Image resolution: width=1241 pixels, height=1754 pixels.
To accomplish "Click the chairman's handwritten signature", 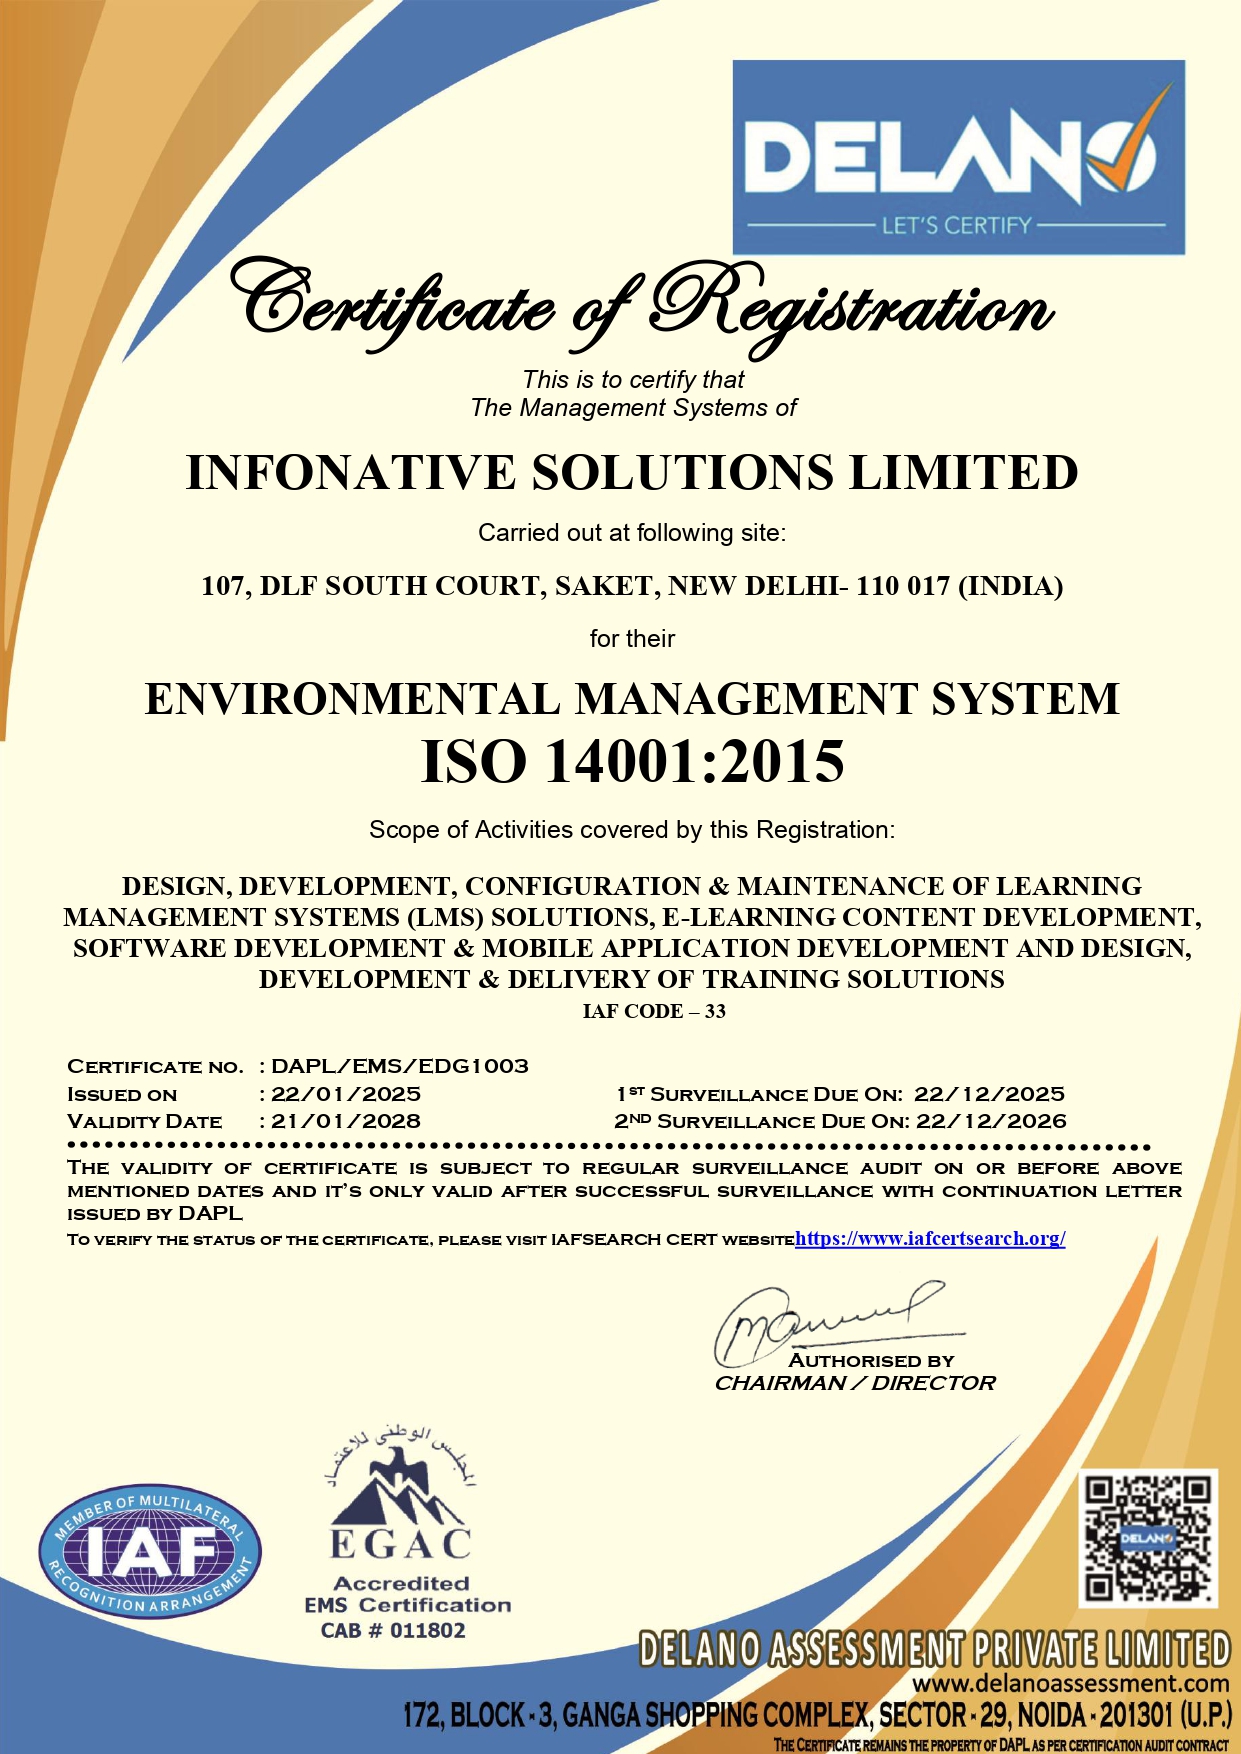I will (x=830, y=1322).
